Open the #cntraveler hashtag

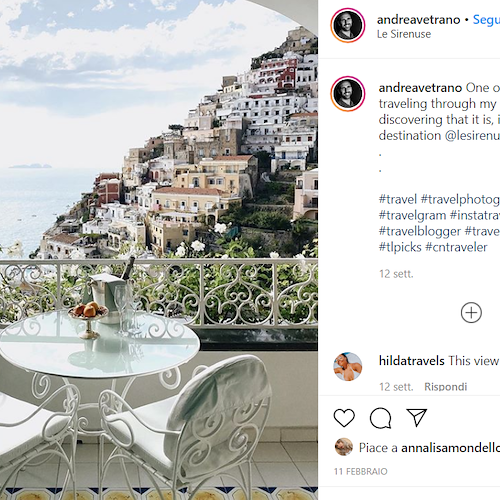(x=456, y=247)
